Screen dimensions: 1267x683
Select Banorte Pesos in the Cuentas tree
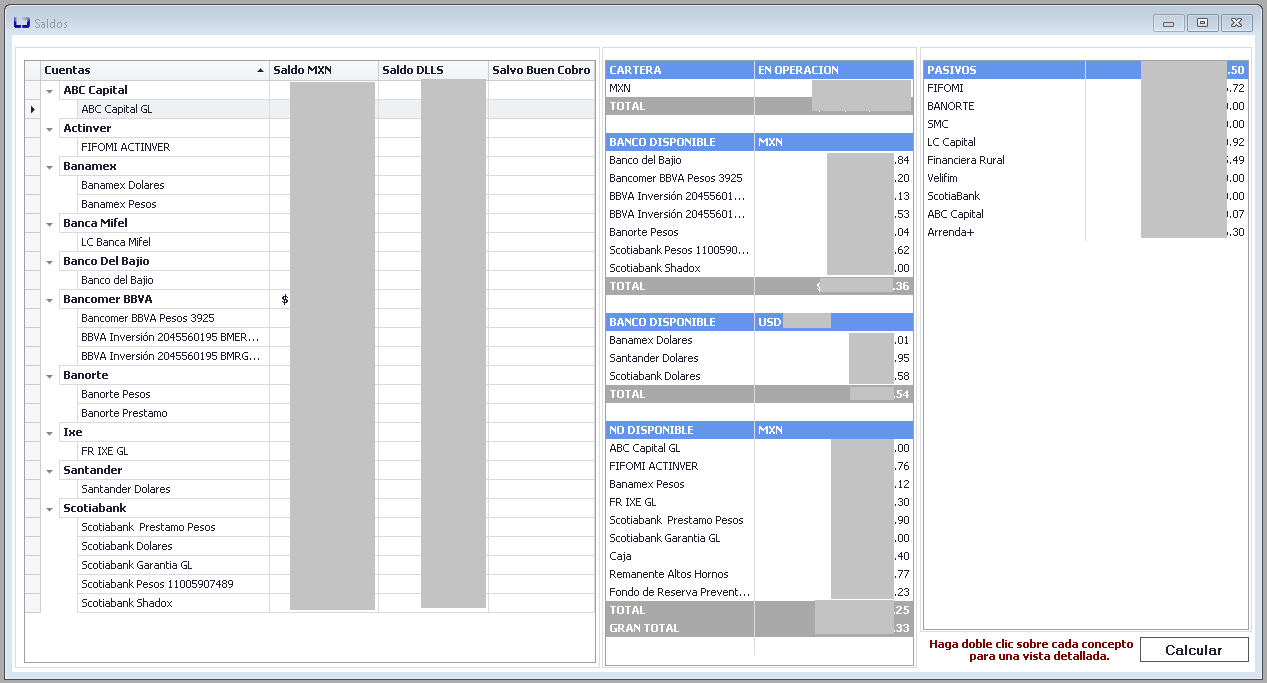coord(116,394)
